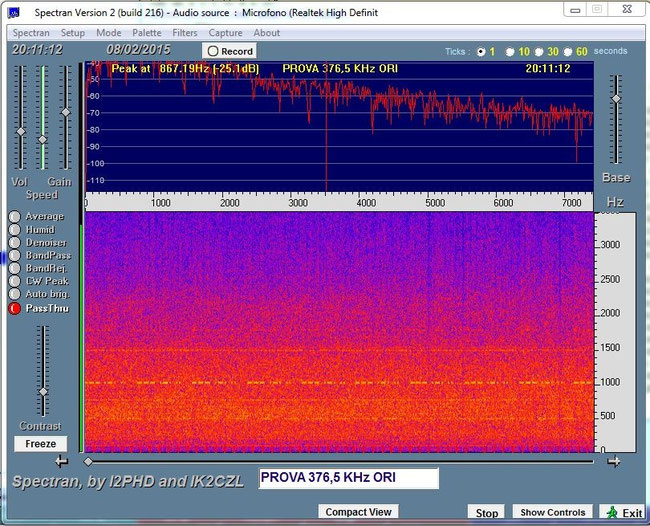This screenshot has width=650, height=526.
Task: Click the Contrast slider handle
Action: point(43,392)
